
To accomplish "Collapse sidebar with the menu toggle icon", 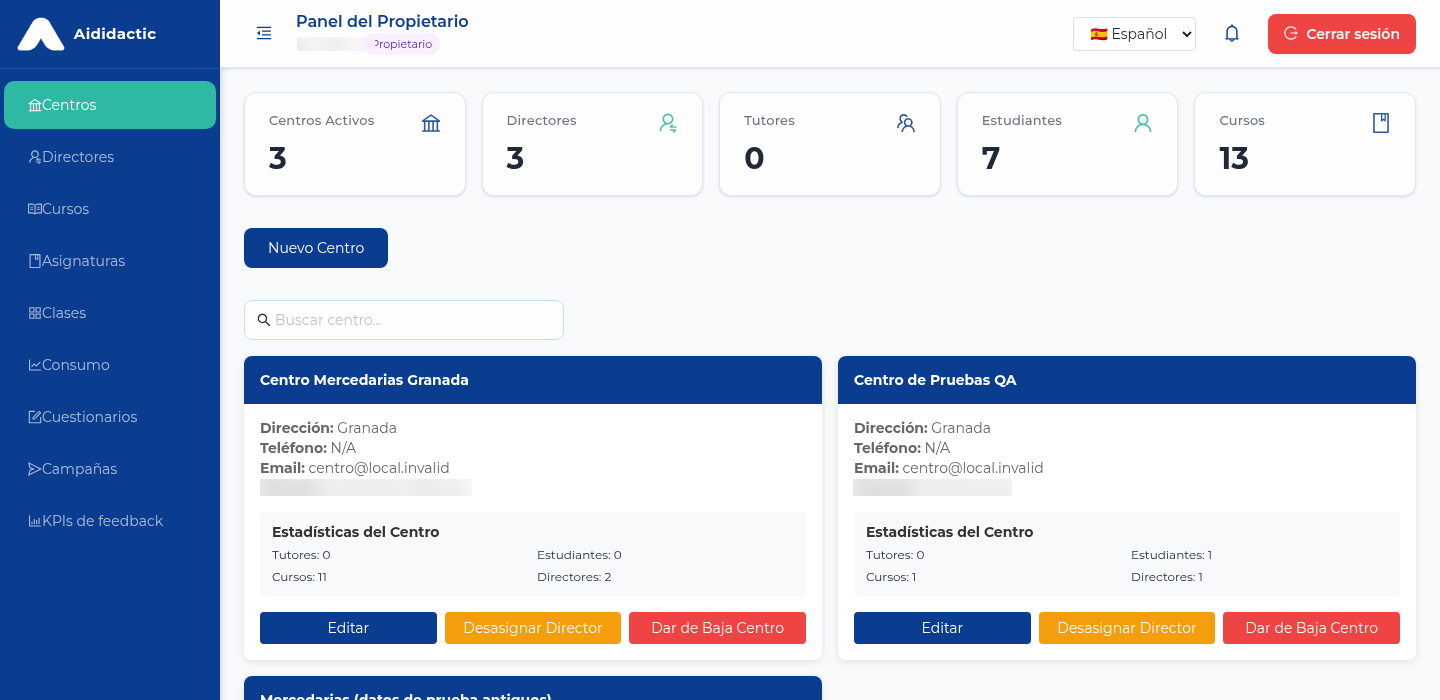I will click(264, 34).
